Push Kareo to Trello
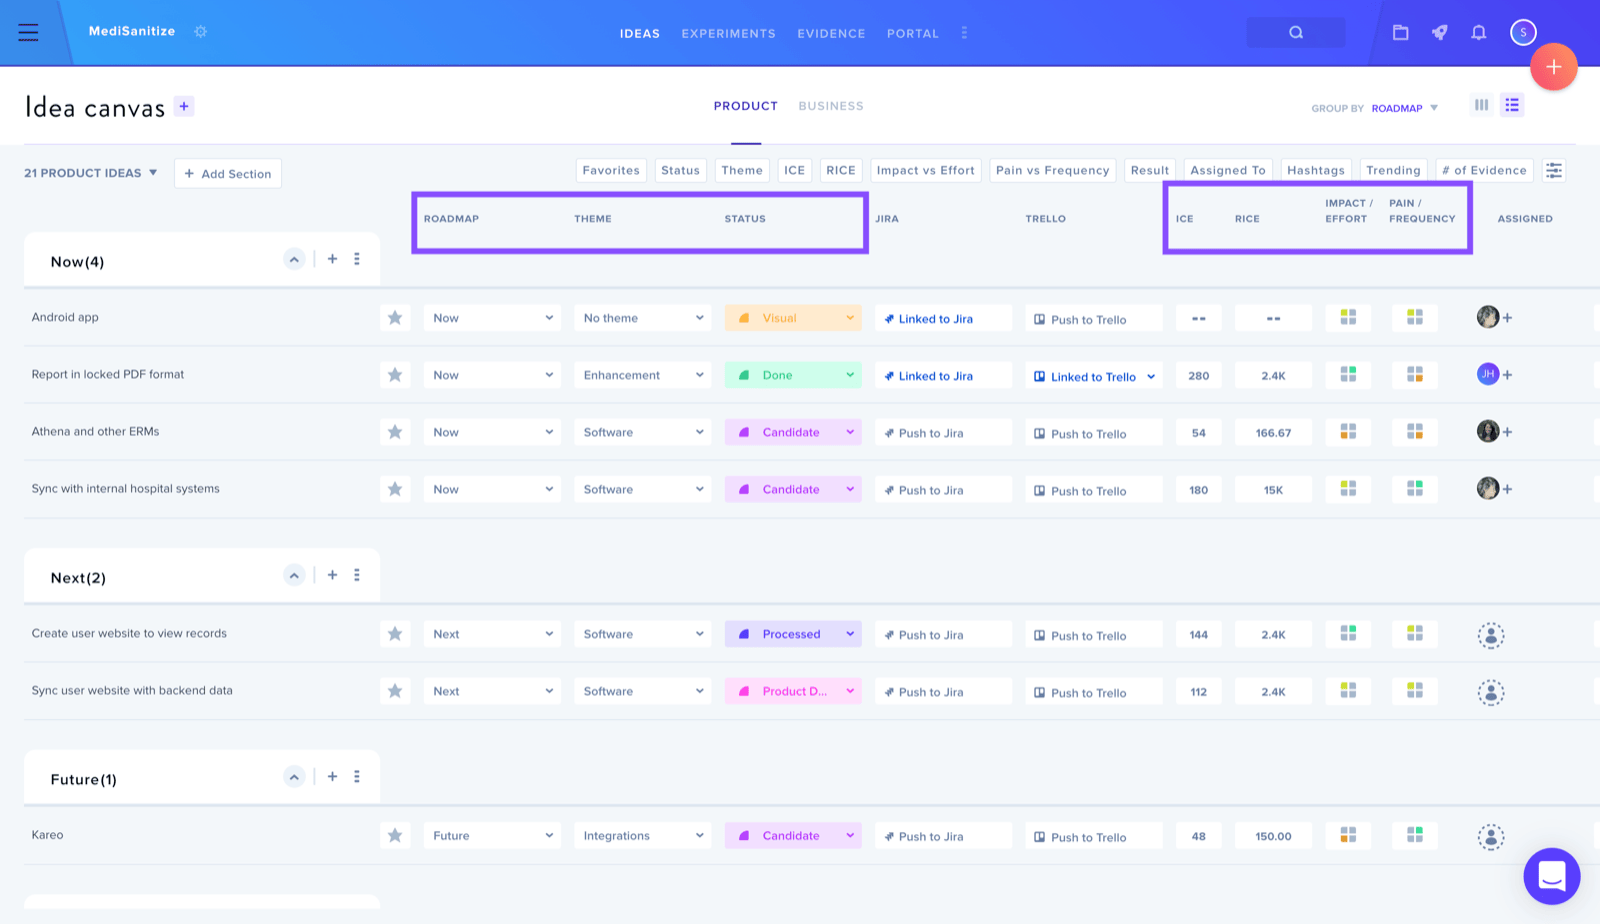The height and width of the screenshot is (924, 1600). click(x=1094, y=836)
